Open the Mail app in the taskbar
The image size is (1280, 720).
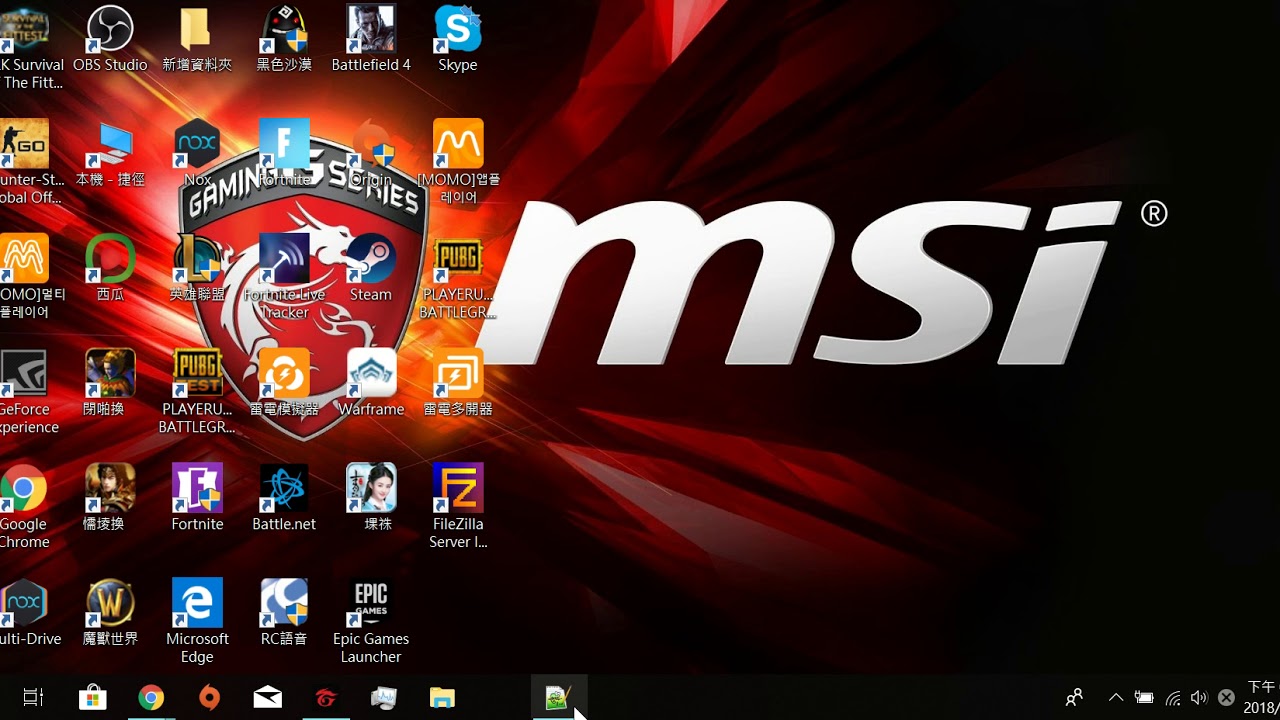[267, 698]
